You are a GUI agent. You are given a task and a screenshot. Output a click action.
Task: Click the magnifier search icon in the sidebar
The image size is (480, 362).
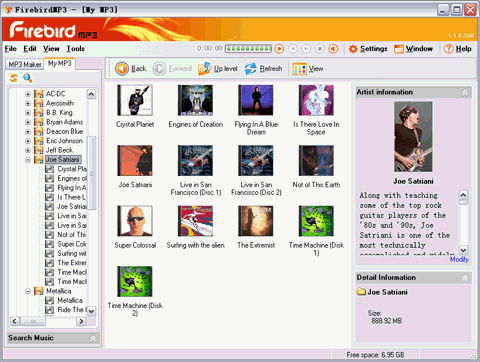click(x=28, y=78)
